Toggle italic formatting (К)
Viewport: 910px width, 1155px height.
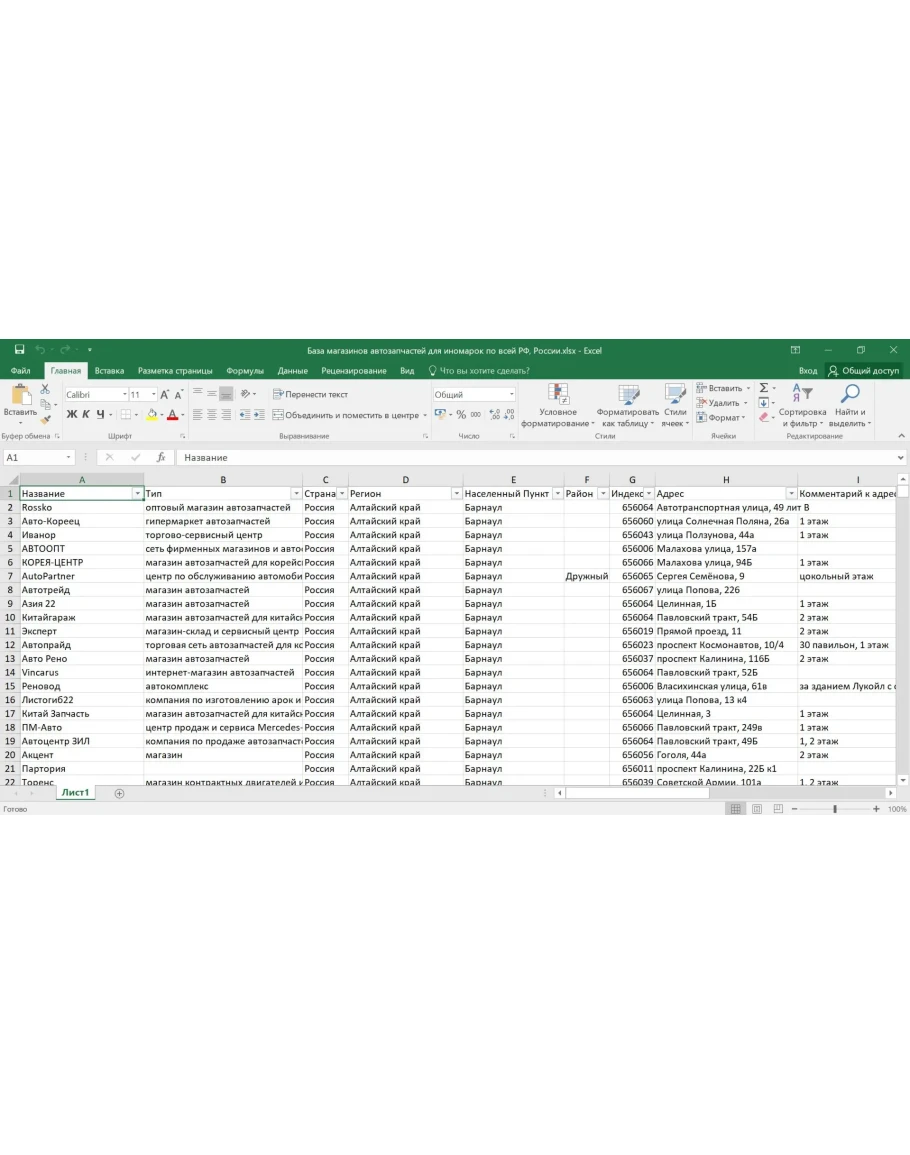click(85, 415)
